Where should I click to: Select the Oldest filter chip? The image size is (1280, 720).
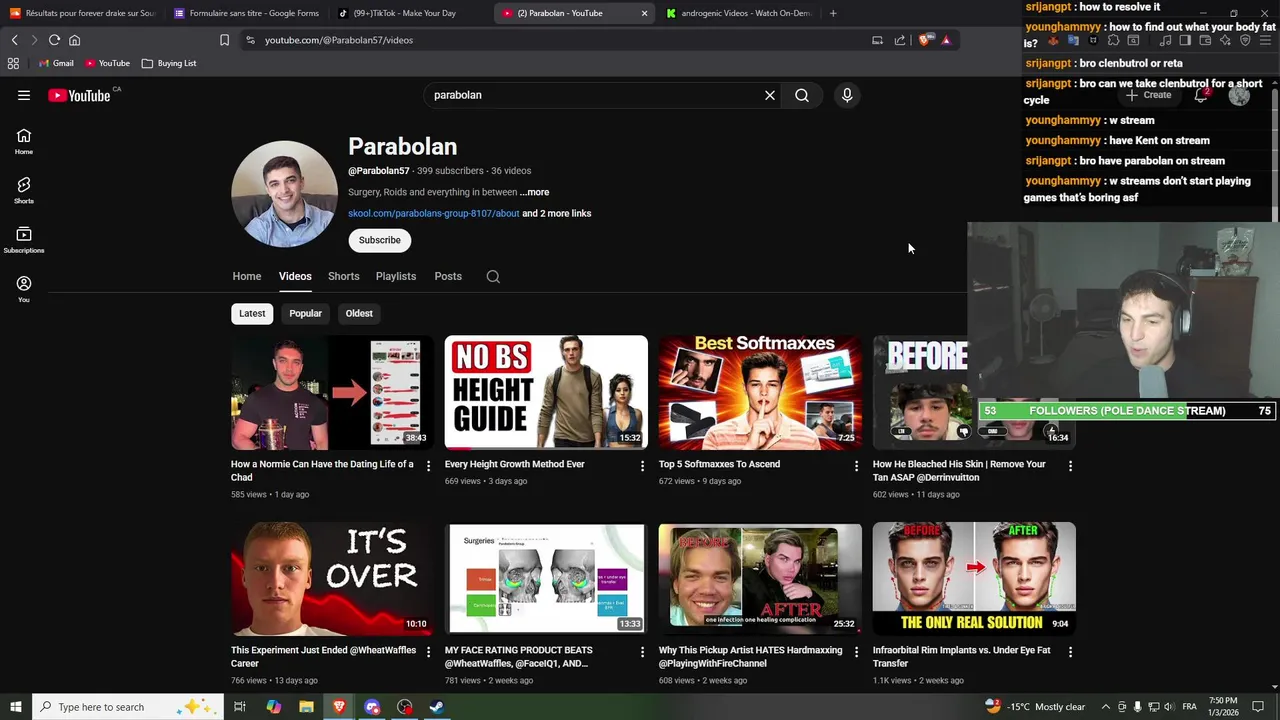359,313
